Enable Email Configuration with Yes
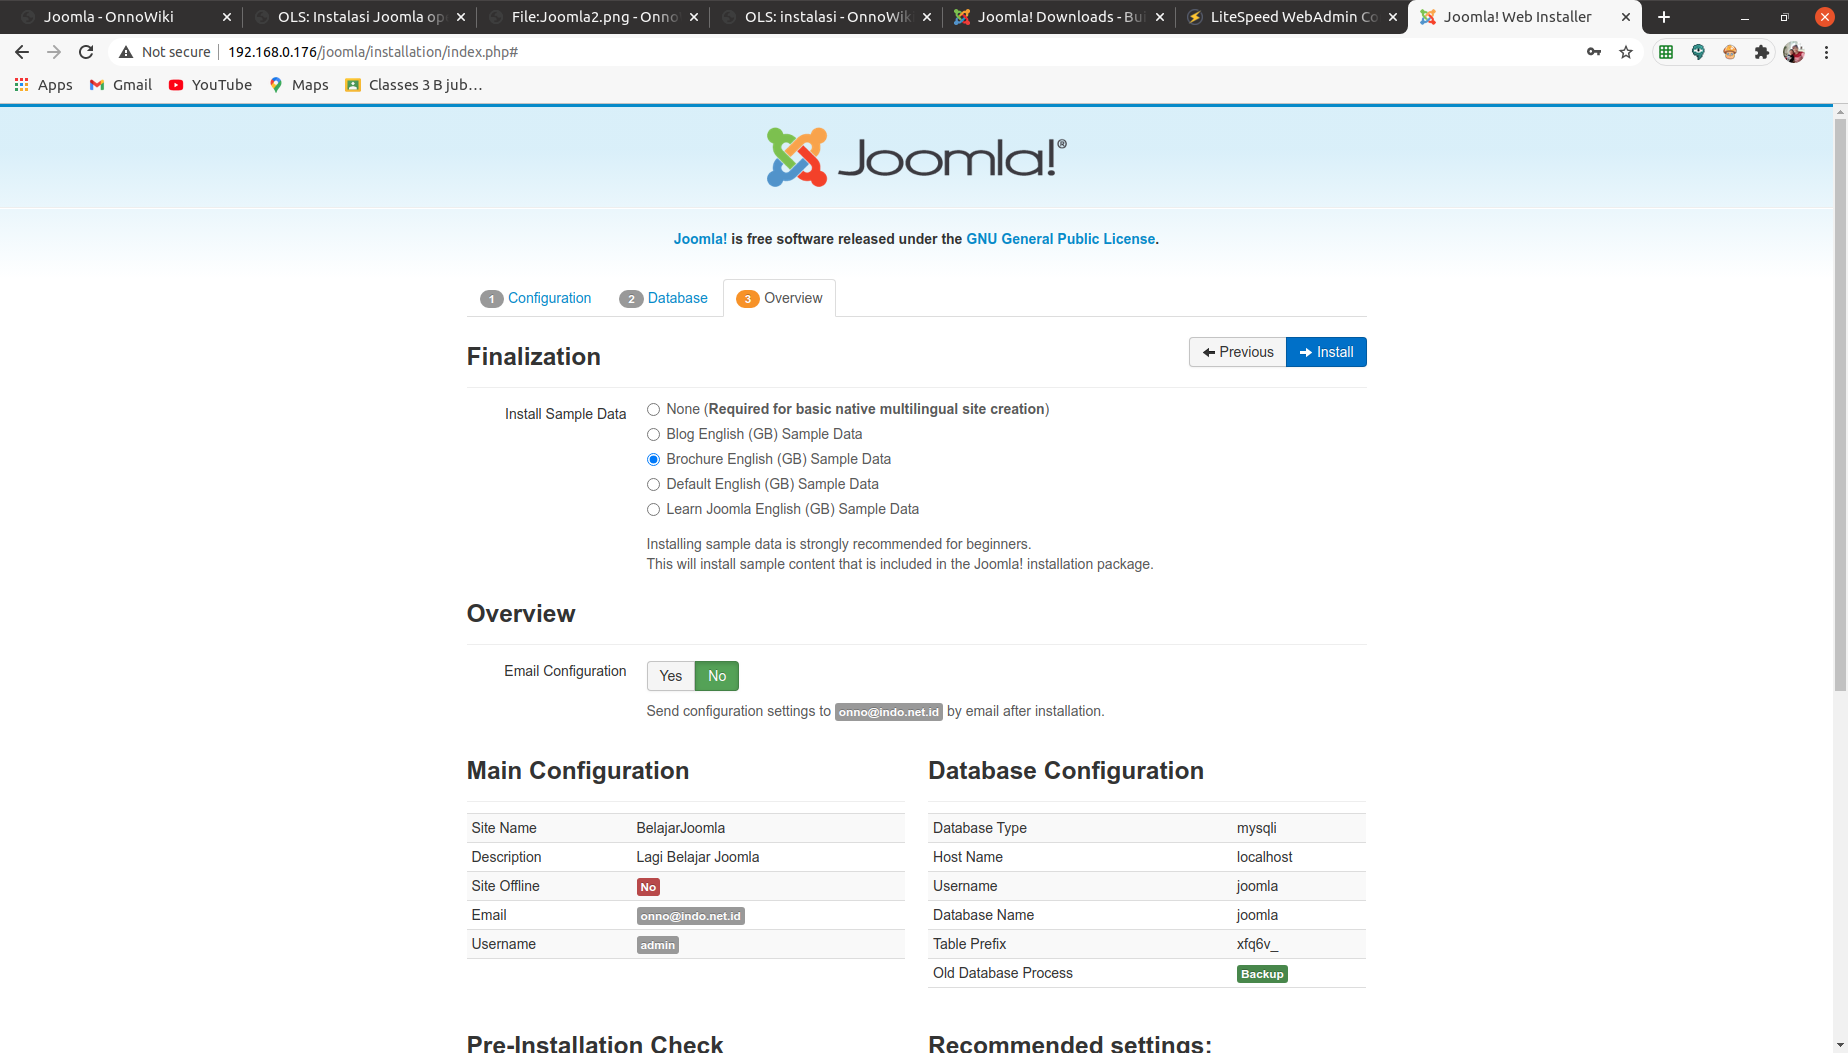This screenshot has width=1848, height=1053. 670,676
